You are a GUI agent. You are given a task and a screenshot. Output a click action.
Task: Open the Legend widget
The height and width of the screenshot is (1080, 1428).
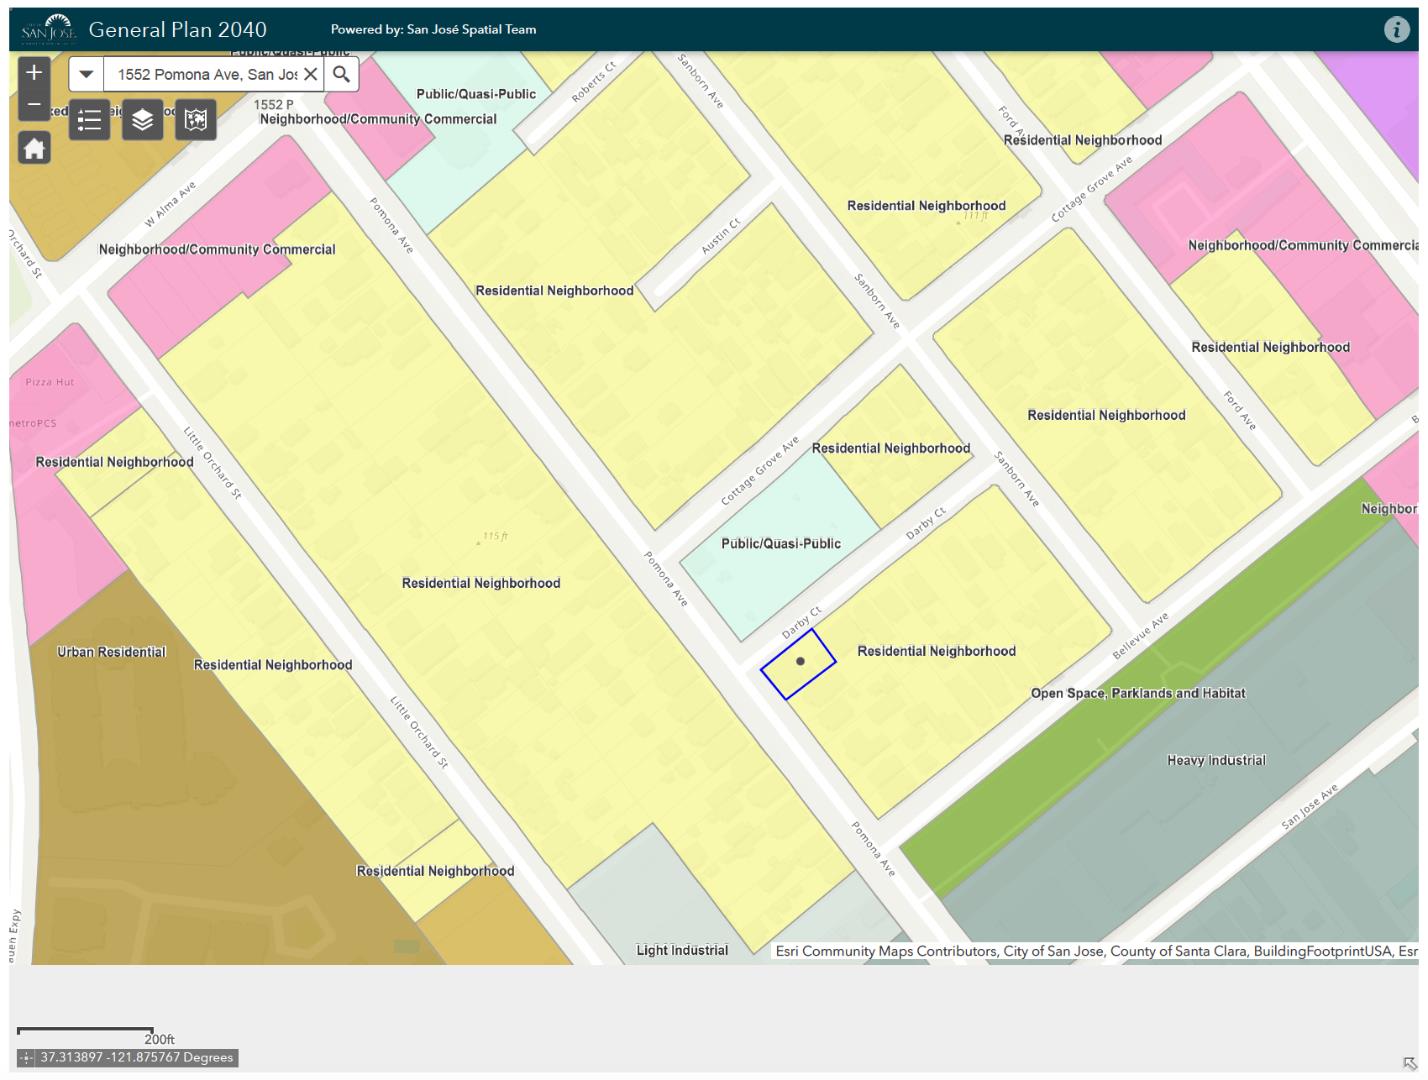tap(90, 120)
